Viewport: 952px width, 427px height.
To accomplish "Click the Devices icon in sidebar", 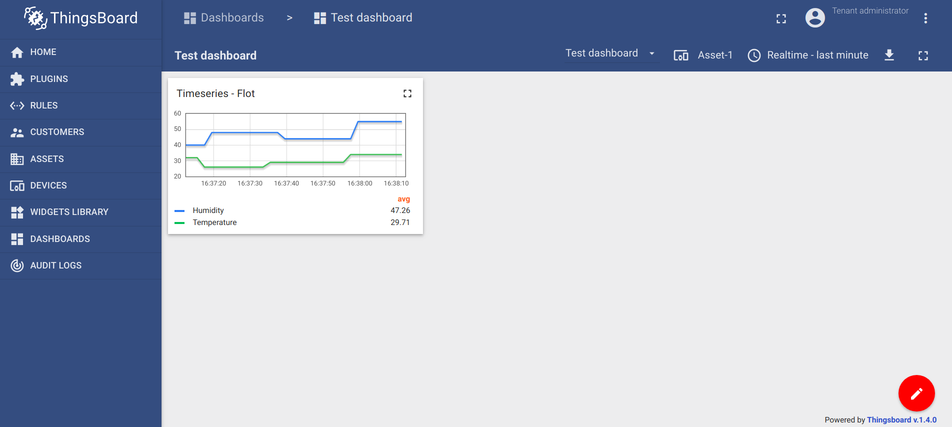I will 17,186.
